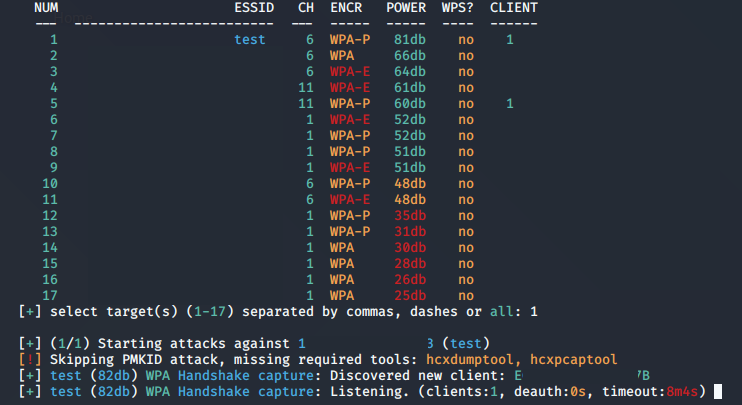Click the 25db power value
Screen dimensions: 742x405
(410, 296)
